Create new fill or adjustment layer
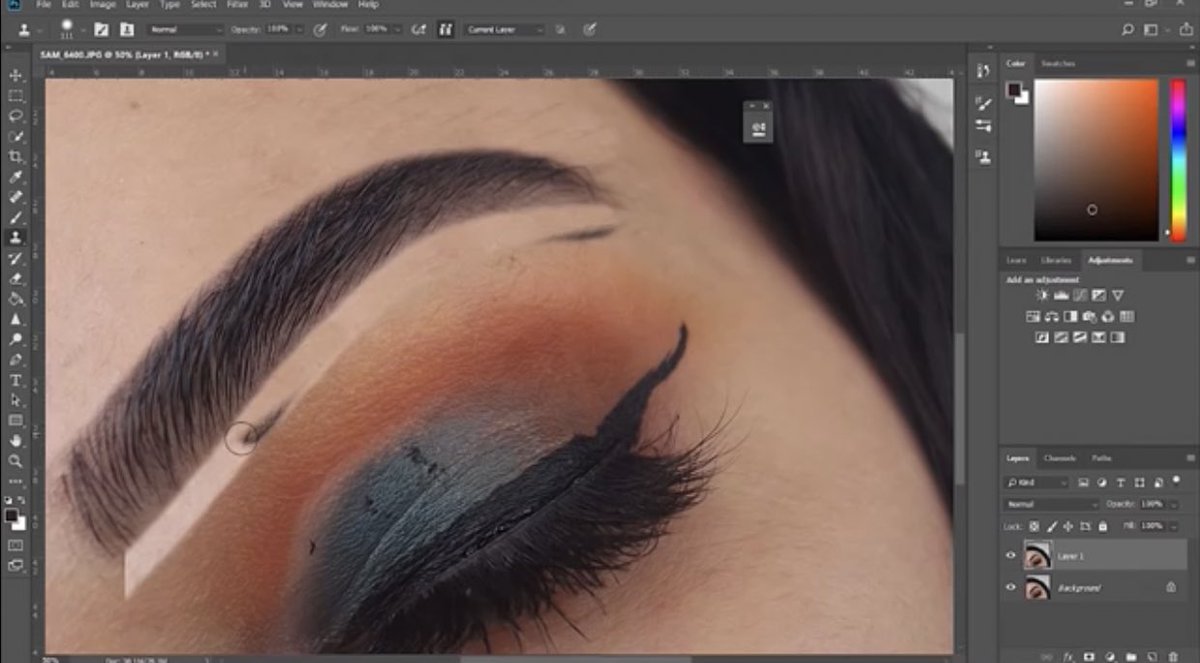This screenshot has width=1200, height=663. [1110, 656]
